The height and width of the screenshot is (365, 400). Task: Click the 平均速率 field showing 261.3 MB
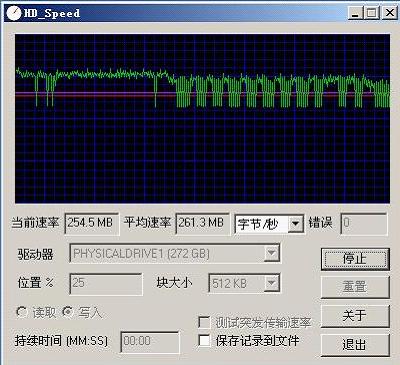202,223
